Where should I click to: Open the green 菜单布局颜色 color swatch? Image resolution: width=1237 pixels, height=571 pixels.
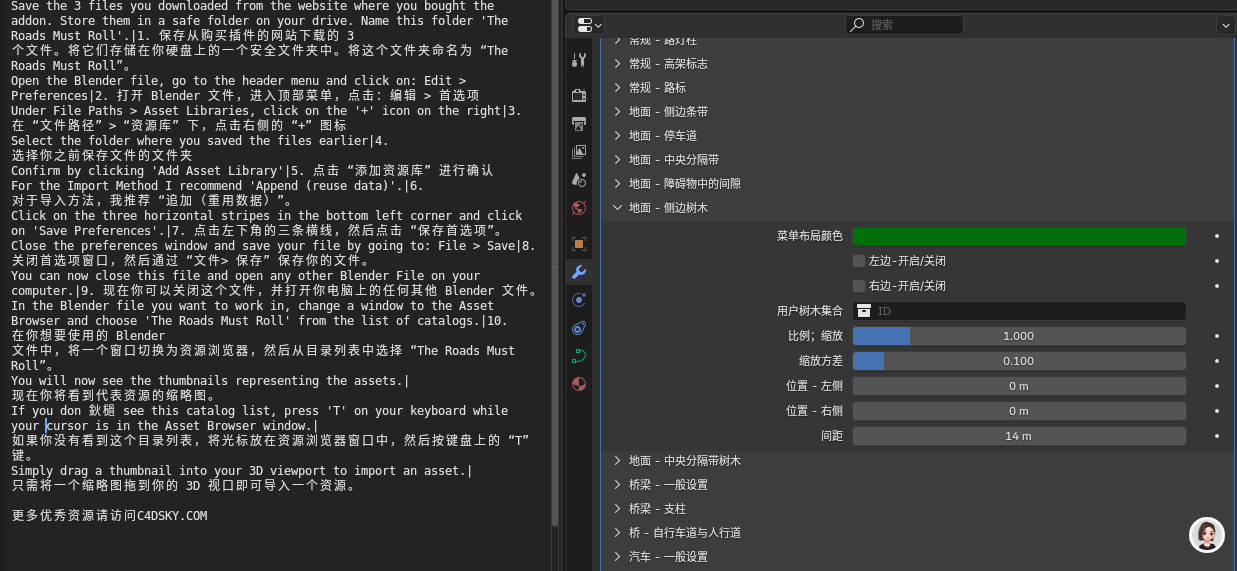tap(1019, 237)
